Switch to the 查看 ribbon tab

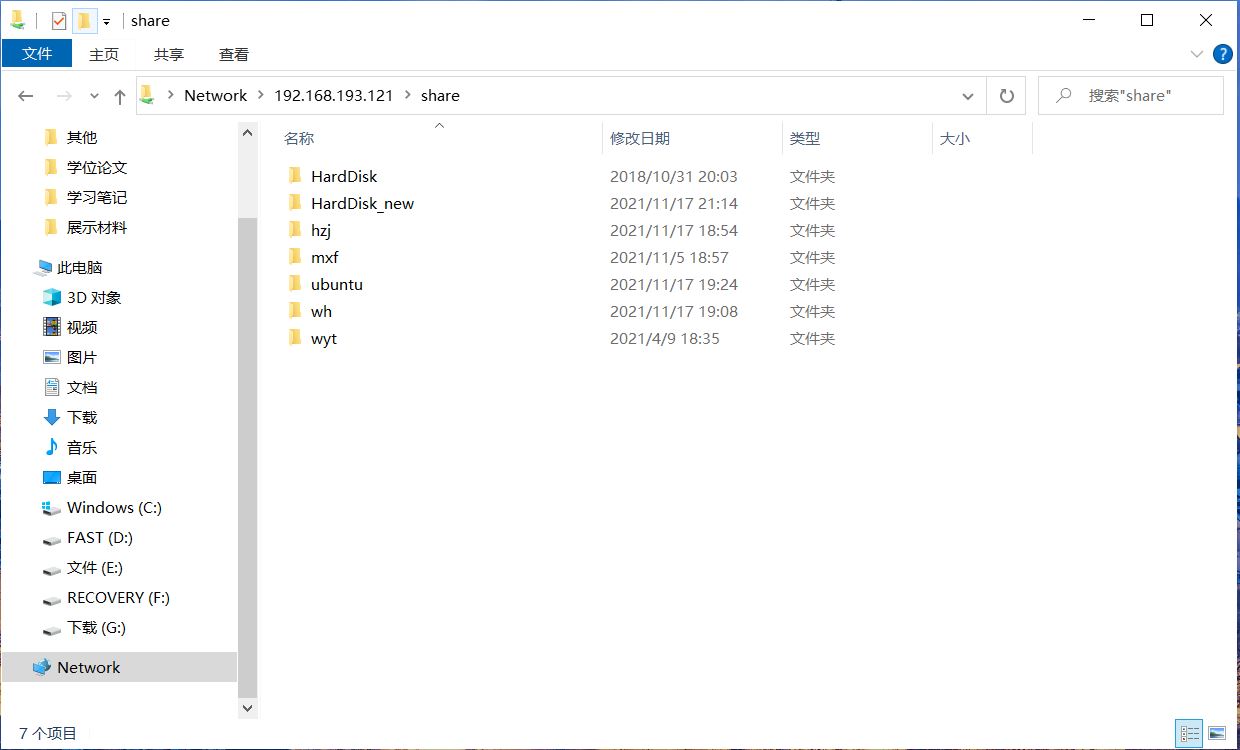[x=234, y=54]
